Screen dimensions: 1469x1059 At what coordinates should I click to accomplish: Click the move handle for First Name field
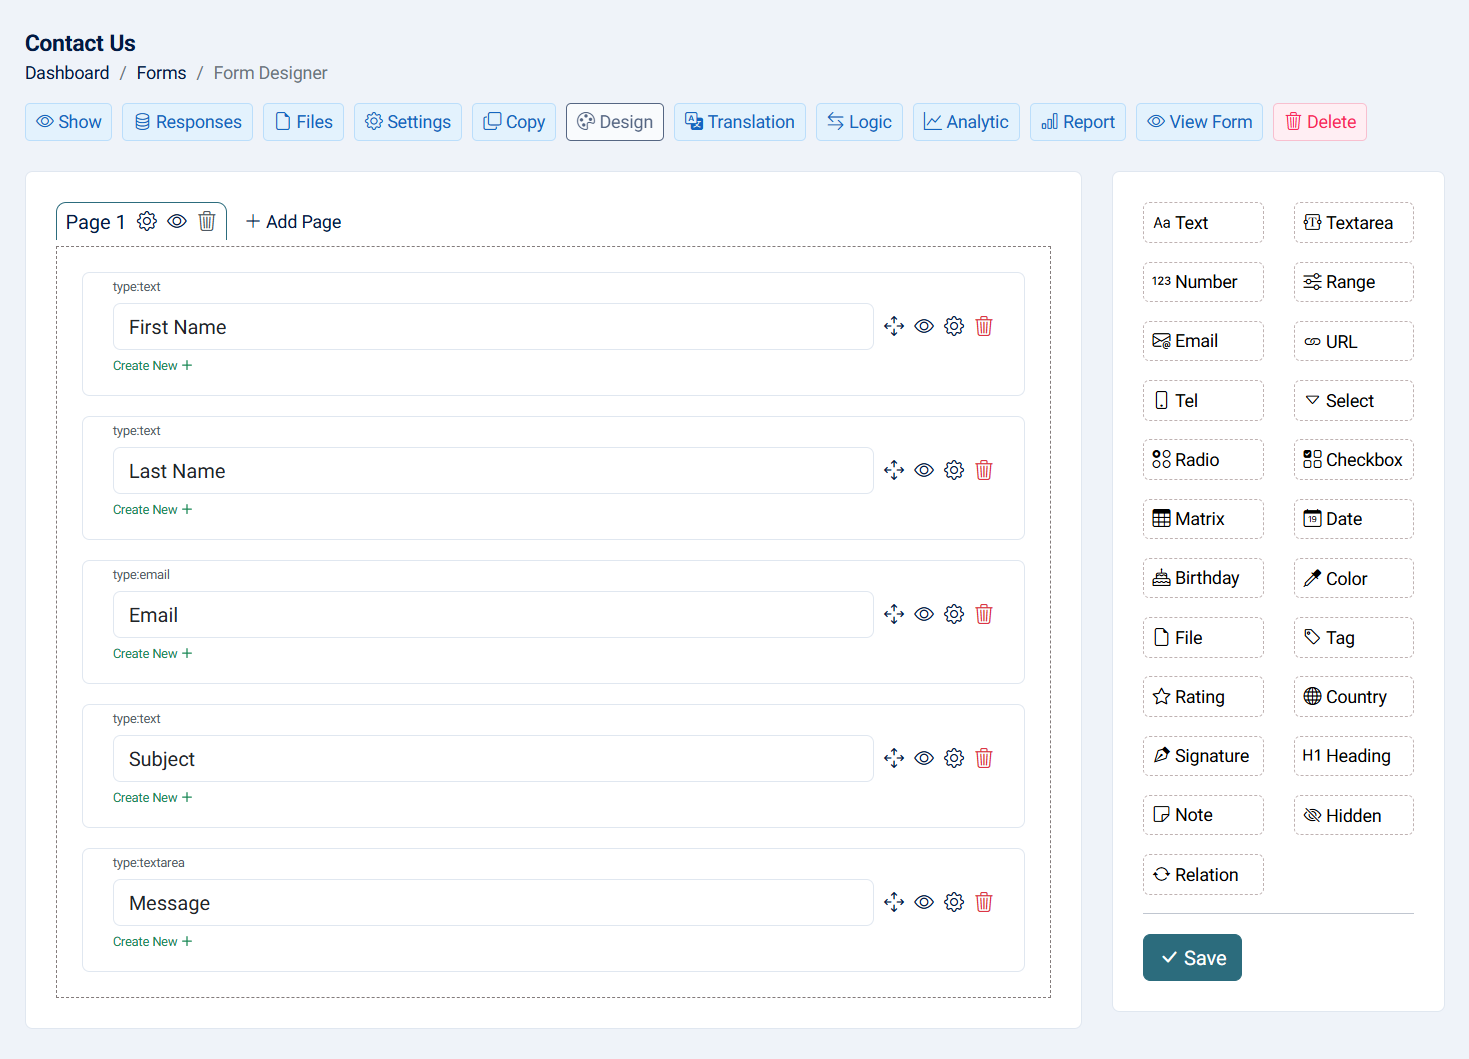pyautogui.click(x=894, y=326)
